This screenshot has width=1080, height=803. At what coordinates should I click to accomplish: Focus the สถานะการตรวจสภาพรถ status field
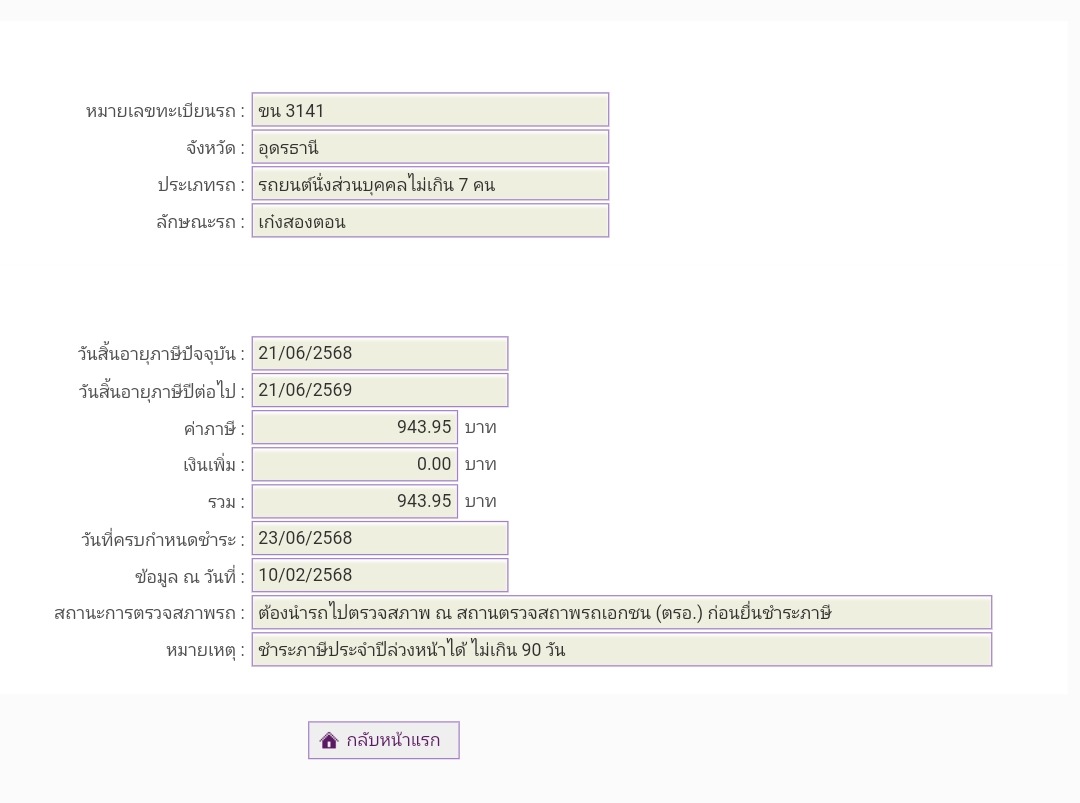[x=621, y=613]
